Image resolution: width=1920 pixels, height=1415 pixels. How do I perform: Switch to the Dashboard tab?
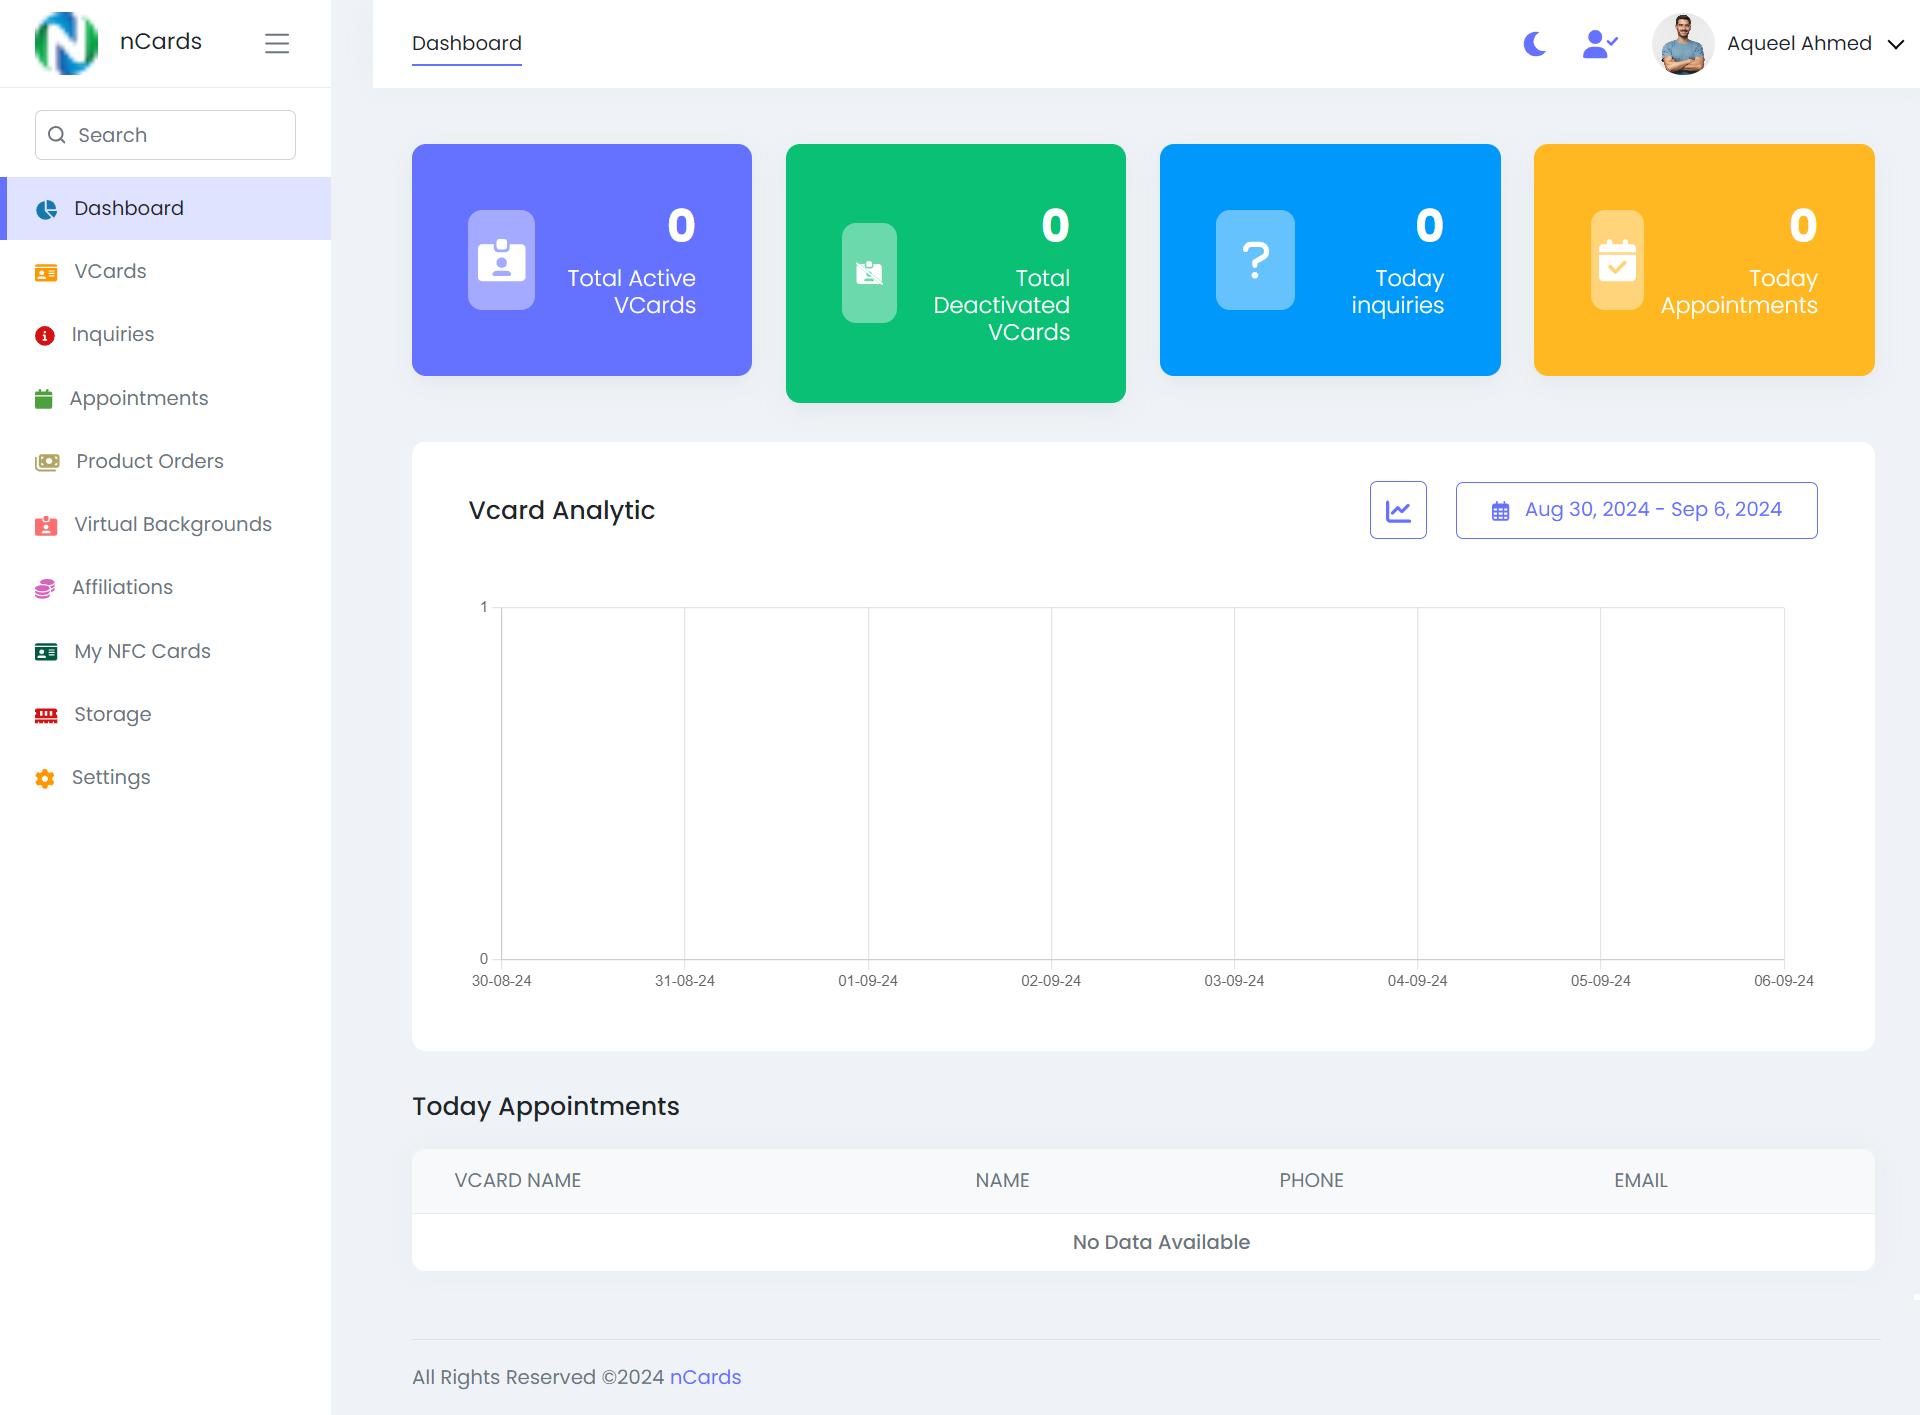pos(466,43)
